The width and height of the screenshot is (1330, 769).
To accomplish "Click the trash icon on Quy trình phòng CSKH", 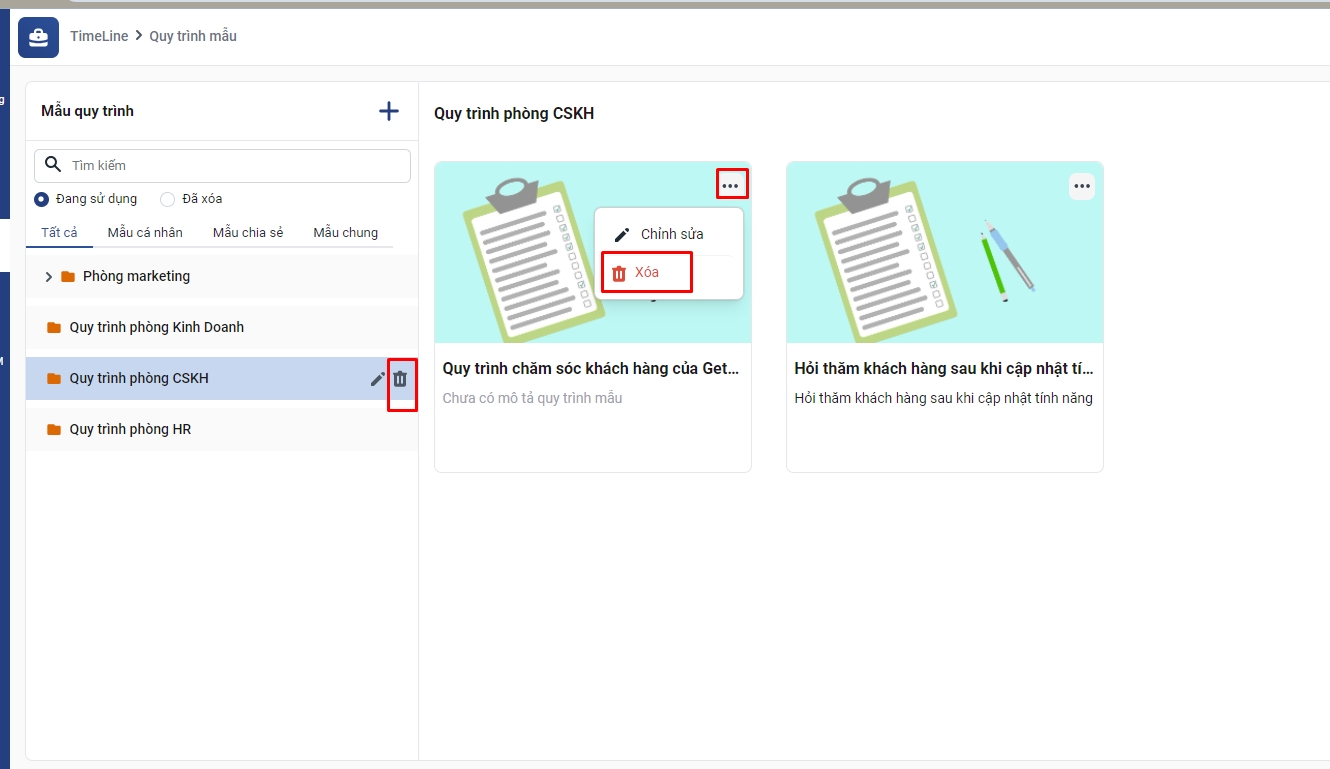I will 400,379.
